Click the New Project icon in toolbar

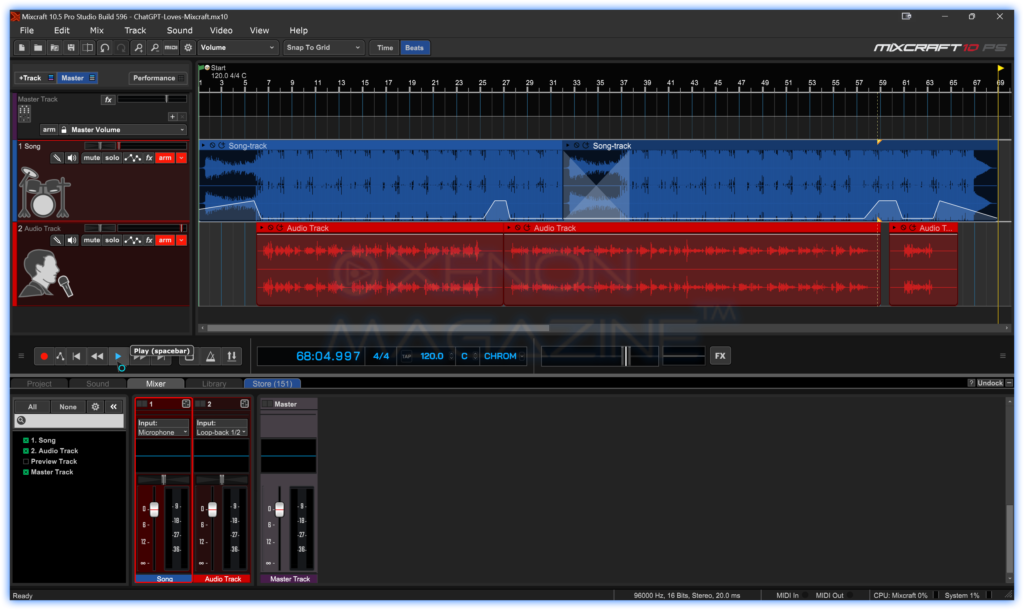coord(22,48)
